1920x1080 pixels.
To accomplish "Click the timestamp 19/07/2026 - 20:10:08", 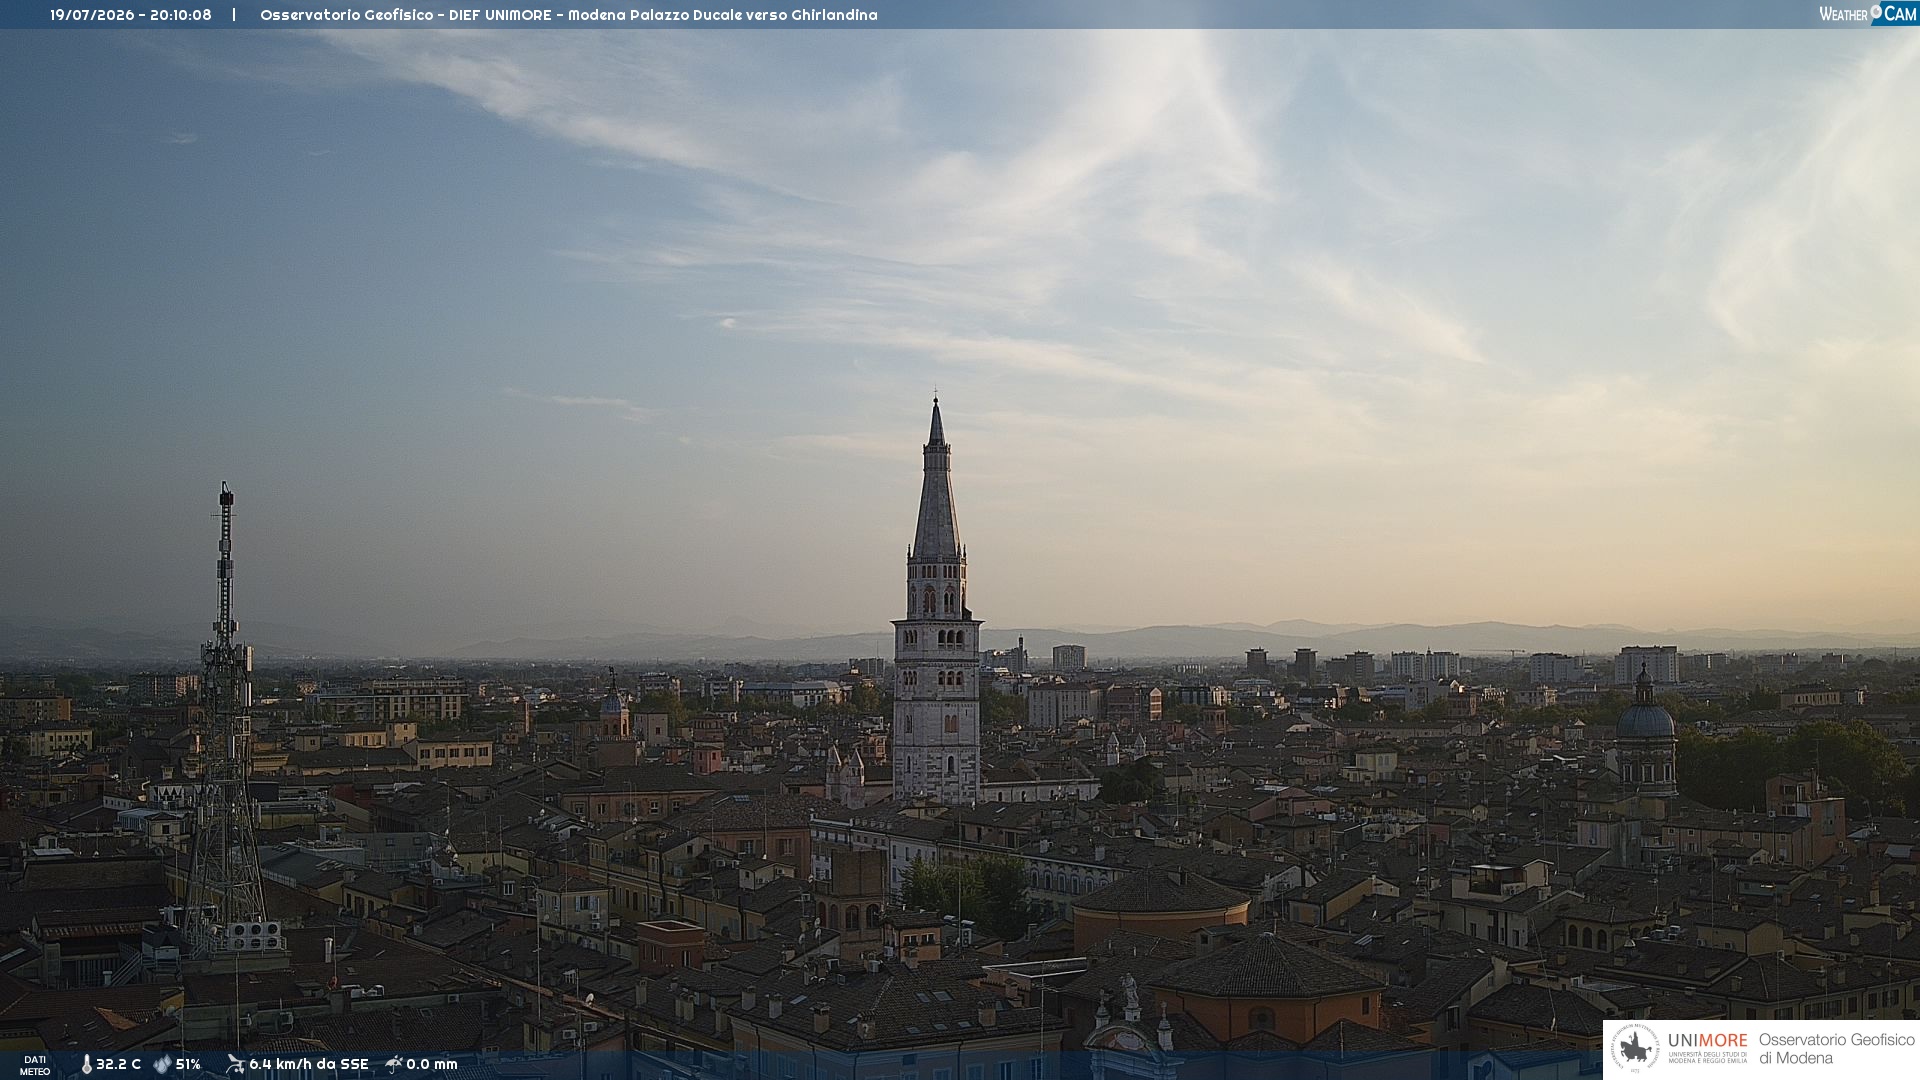I will coord(131,15).
